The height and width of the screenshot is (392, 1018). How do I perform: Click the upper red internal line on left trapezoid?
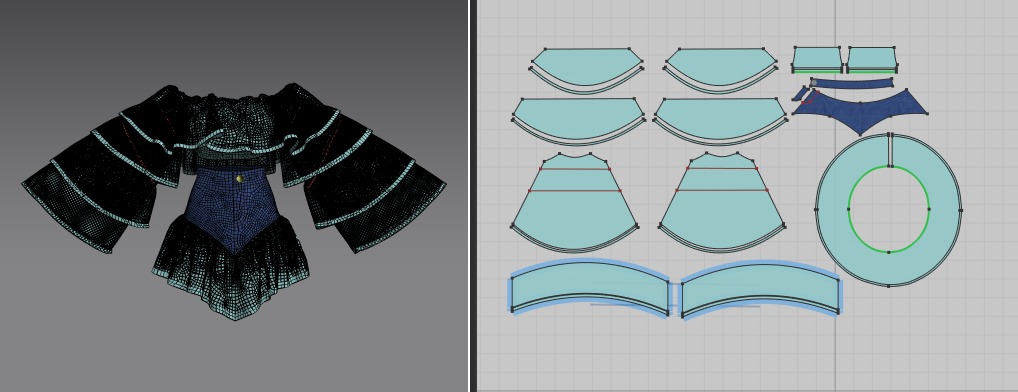coord(575,169)
